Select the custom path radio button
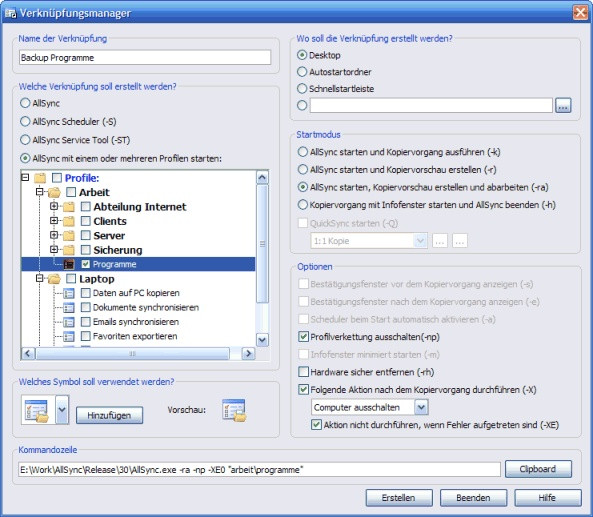Screen dimensions: 593x517 point(302,105)
